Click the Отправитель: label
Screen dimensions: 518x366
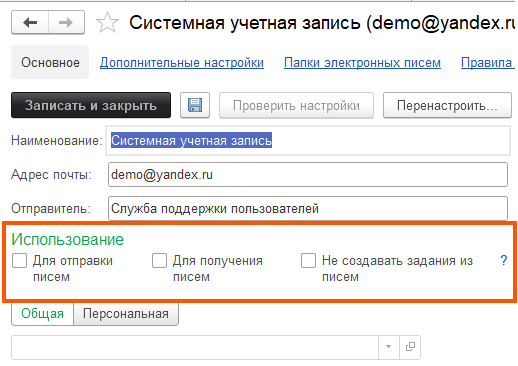(x=51, y=208)
